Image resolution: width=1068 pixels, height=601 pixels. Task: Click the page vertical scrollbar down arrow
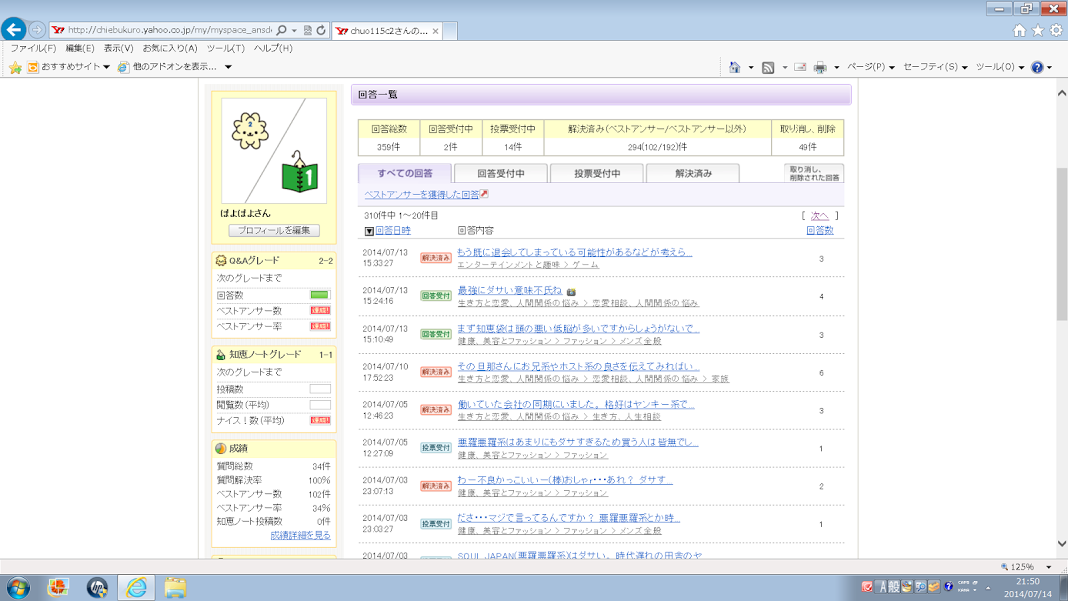click(x=1061, y=545)
